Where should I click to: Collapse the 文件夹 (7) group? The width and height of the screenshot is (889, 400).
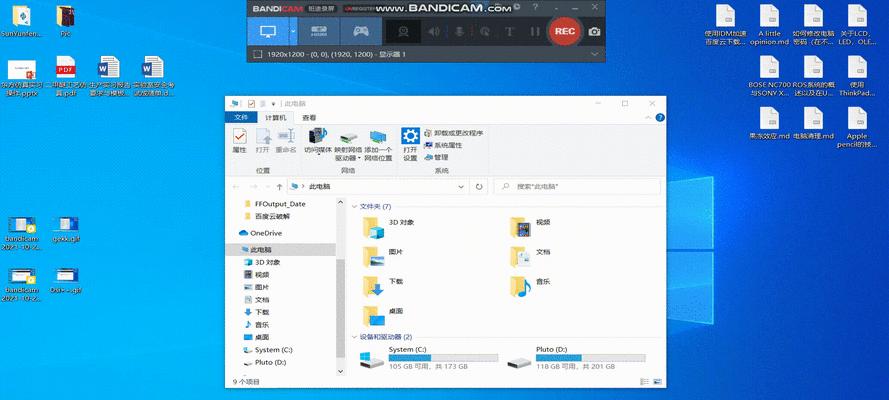pos(355,207)
